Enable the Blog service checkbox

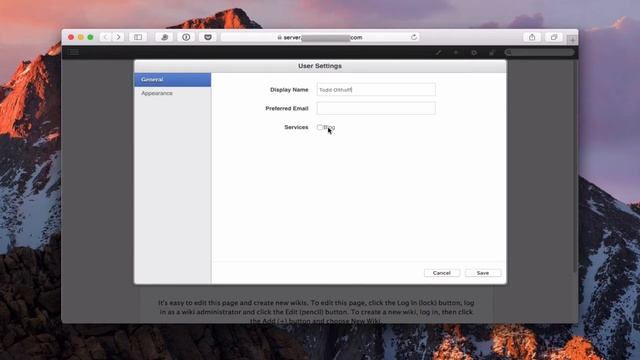(320, 127)
